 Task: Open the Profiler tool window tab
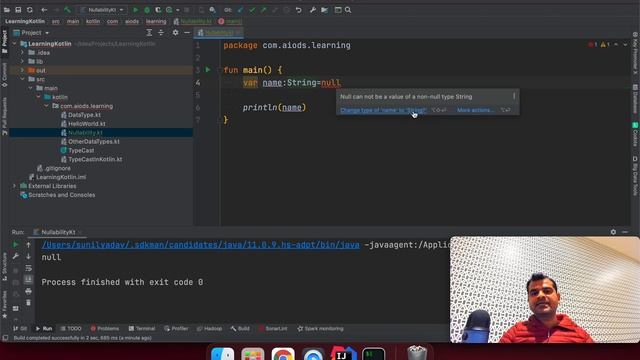[x=176, y=329]
